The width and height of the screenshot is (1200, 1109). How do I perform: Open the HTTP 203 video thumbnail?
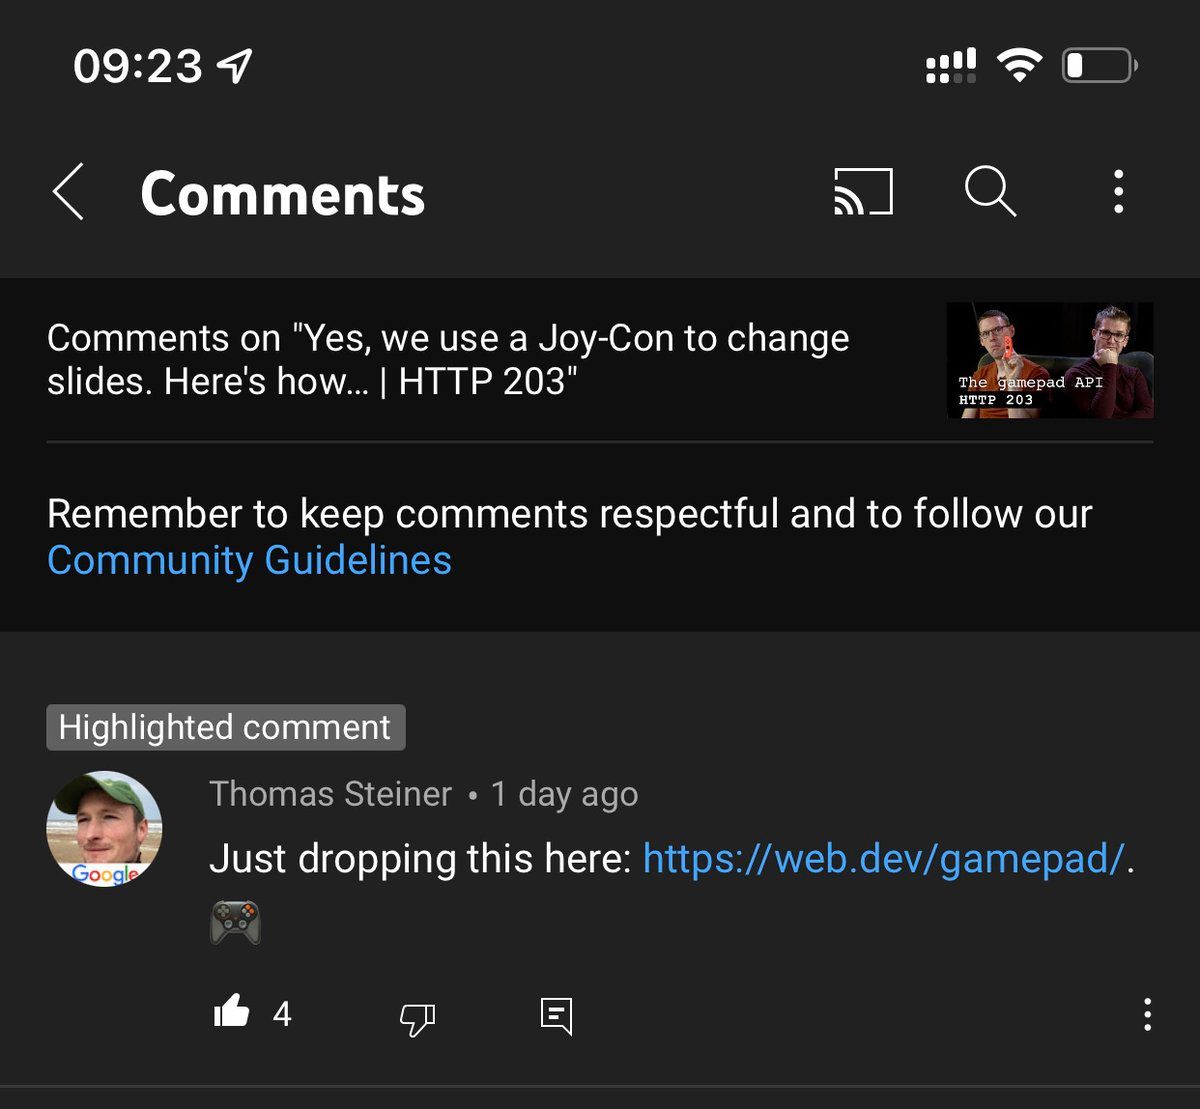[1050, 360]
